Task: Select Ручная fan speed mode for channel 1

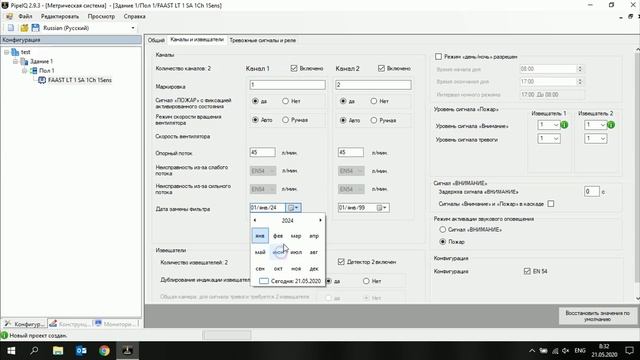Action: click(x=285, y=120)
